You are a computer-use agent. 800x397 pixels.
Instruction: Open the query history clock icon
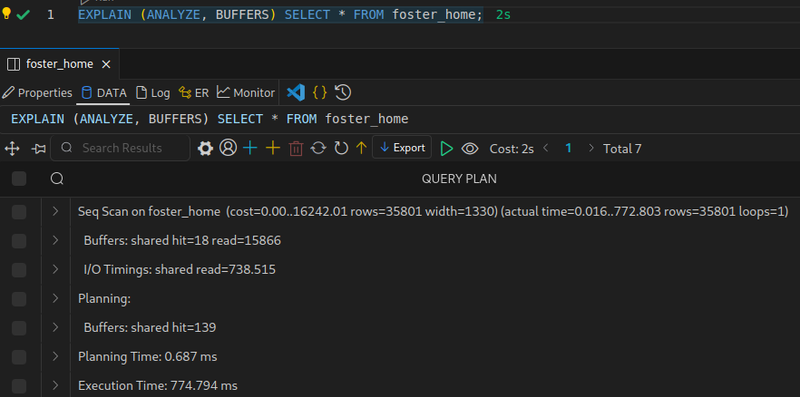(x=343, y=92)
